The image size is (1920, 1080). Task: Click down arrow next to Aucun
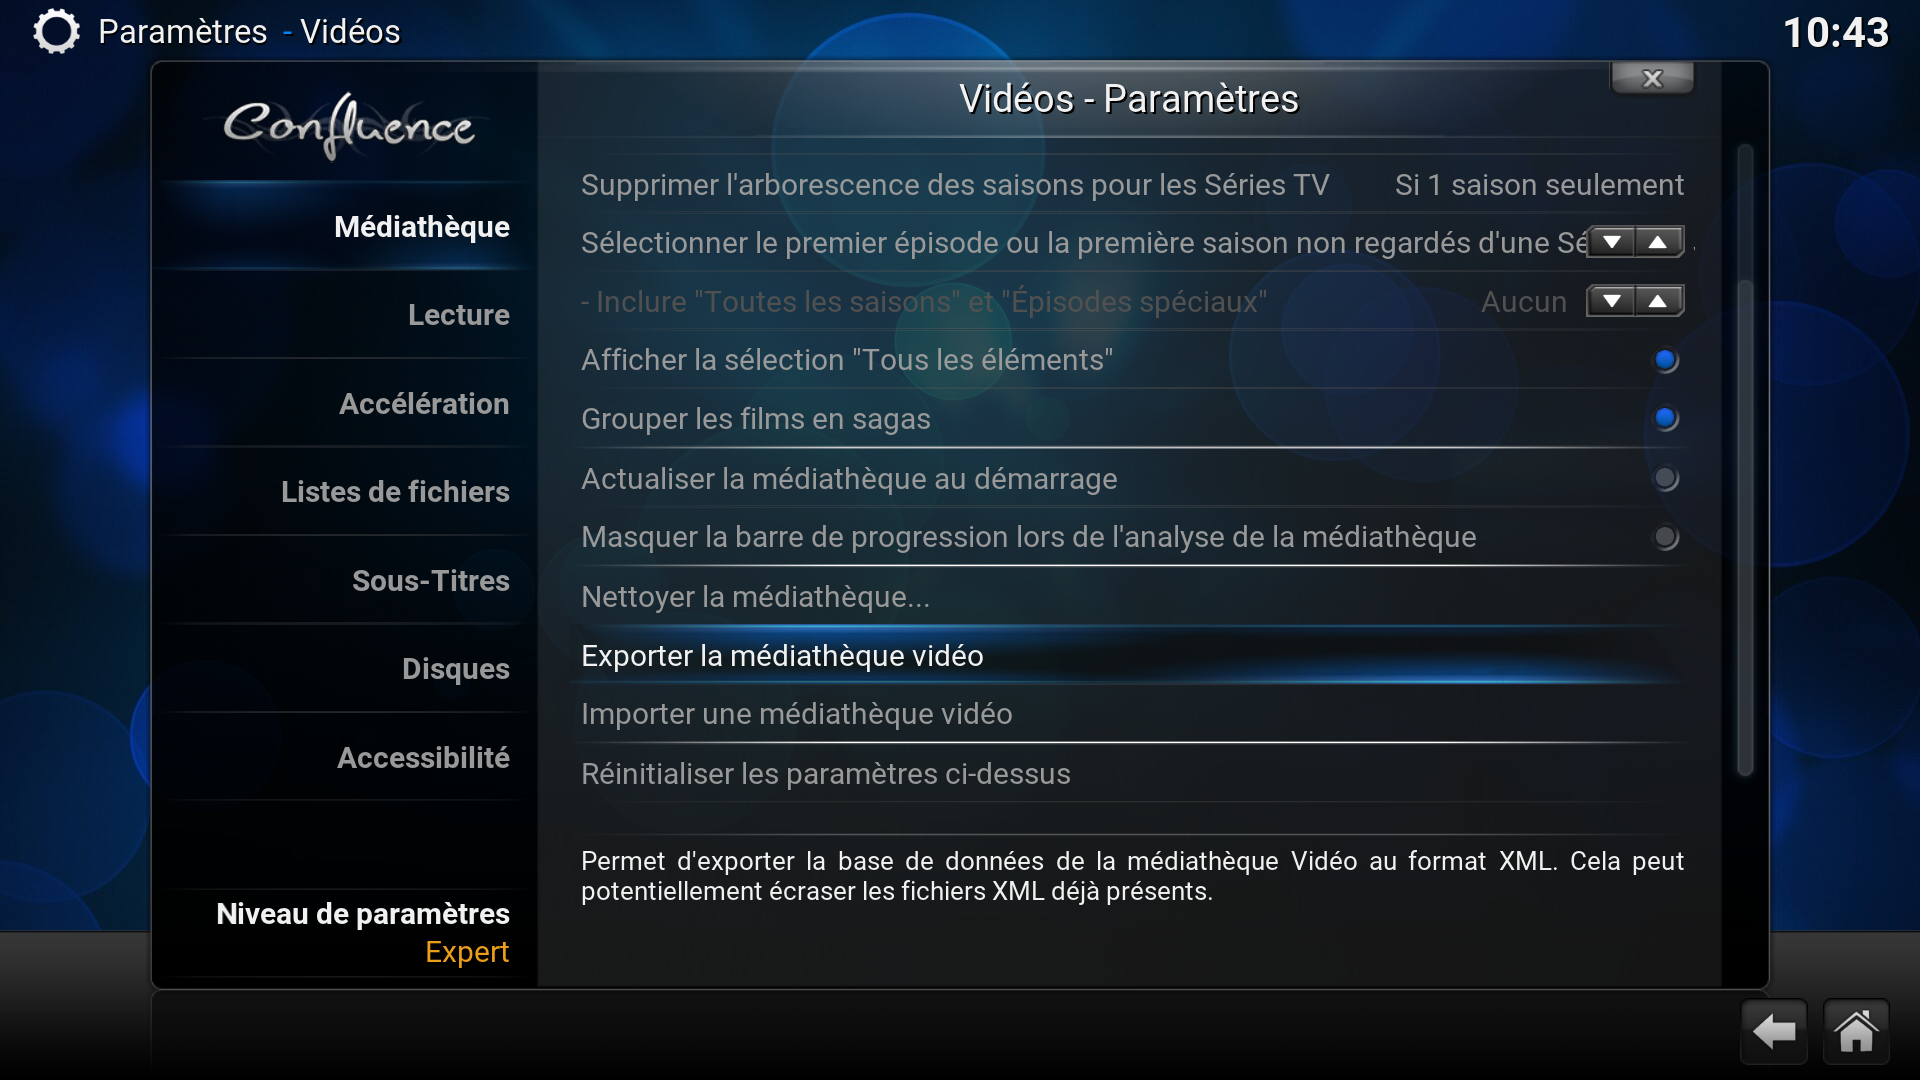(x=1611, y=301)
